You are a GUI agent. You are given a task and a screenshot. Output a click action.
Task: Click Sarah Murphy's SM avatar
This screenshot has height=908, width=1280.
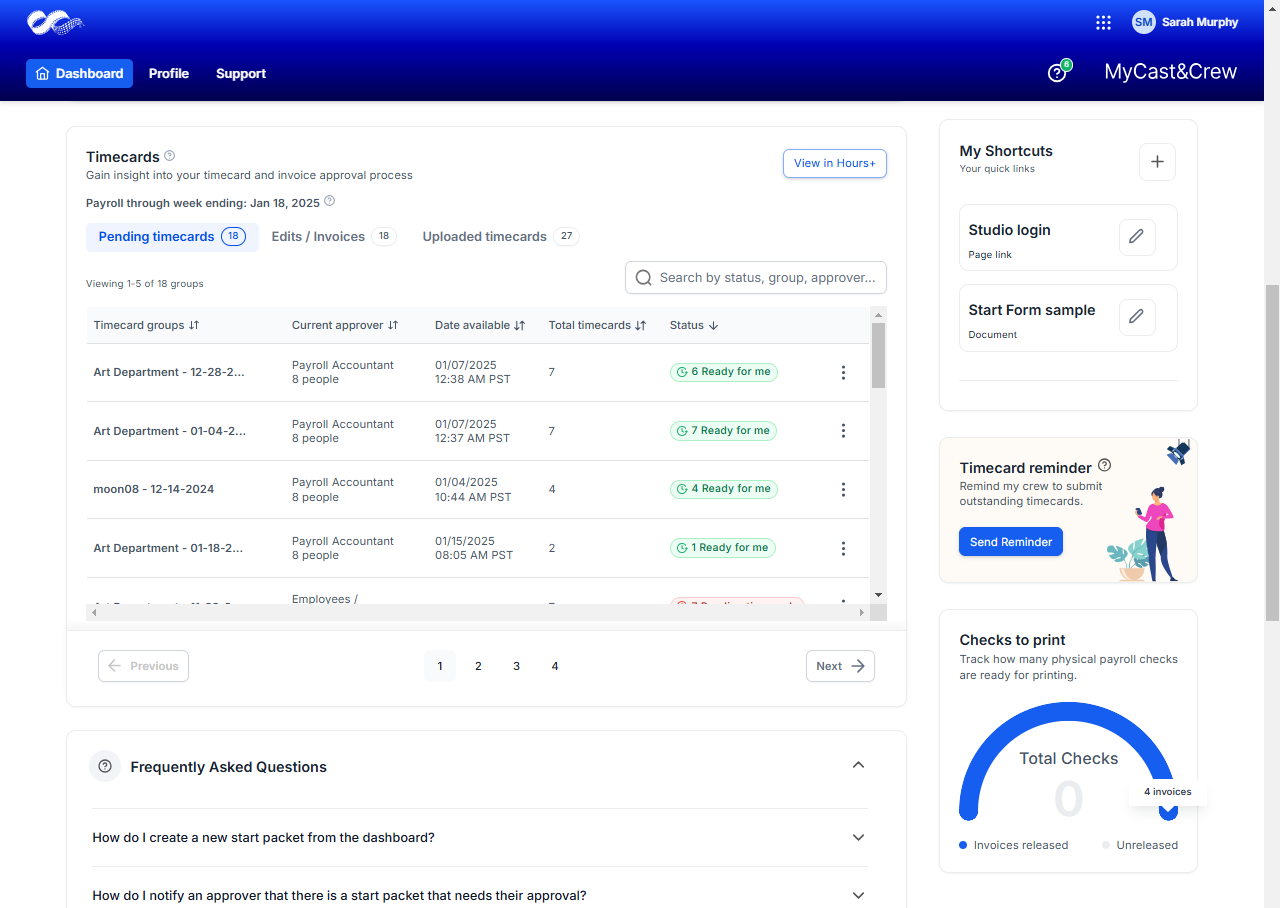(x=1143, y=22)
